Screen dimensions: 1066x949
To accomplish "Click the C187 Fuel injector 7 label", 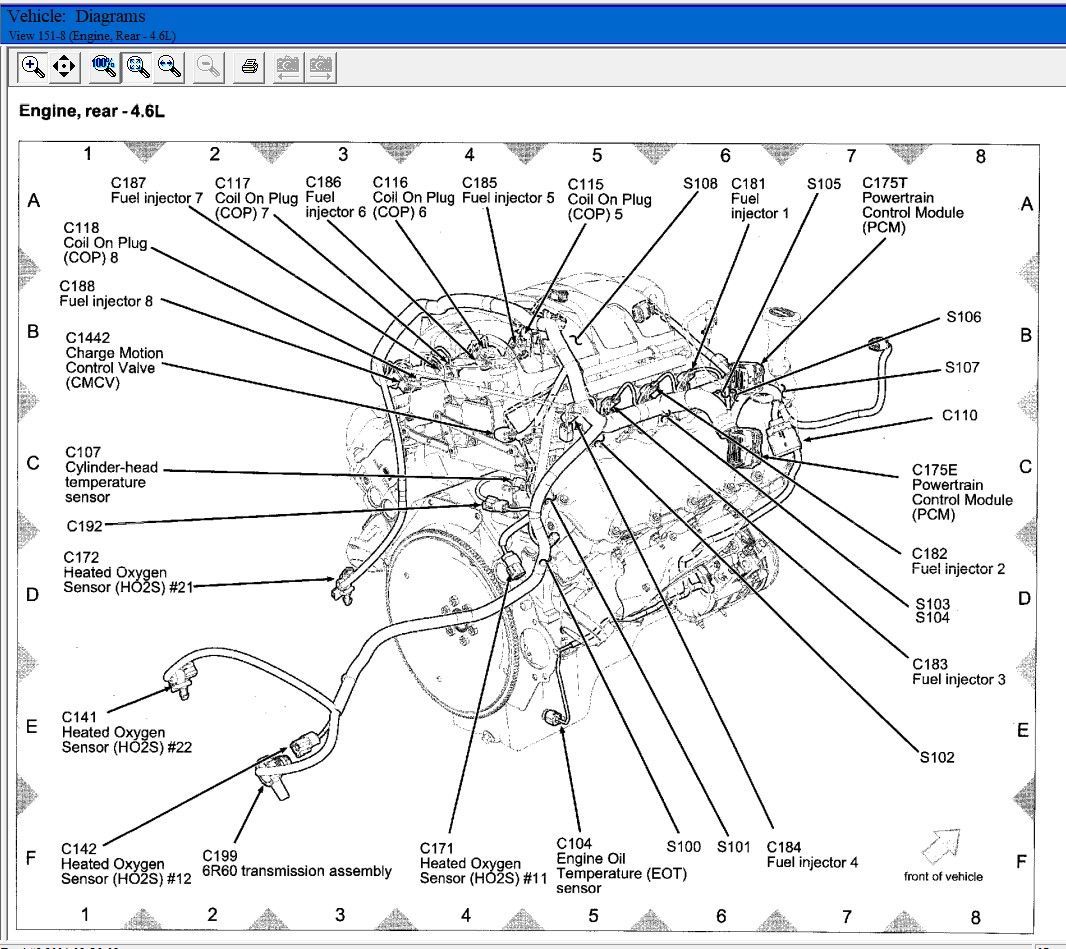I will coord(155,190).
